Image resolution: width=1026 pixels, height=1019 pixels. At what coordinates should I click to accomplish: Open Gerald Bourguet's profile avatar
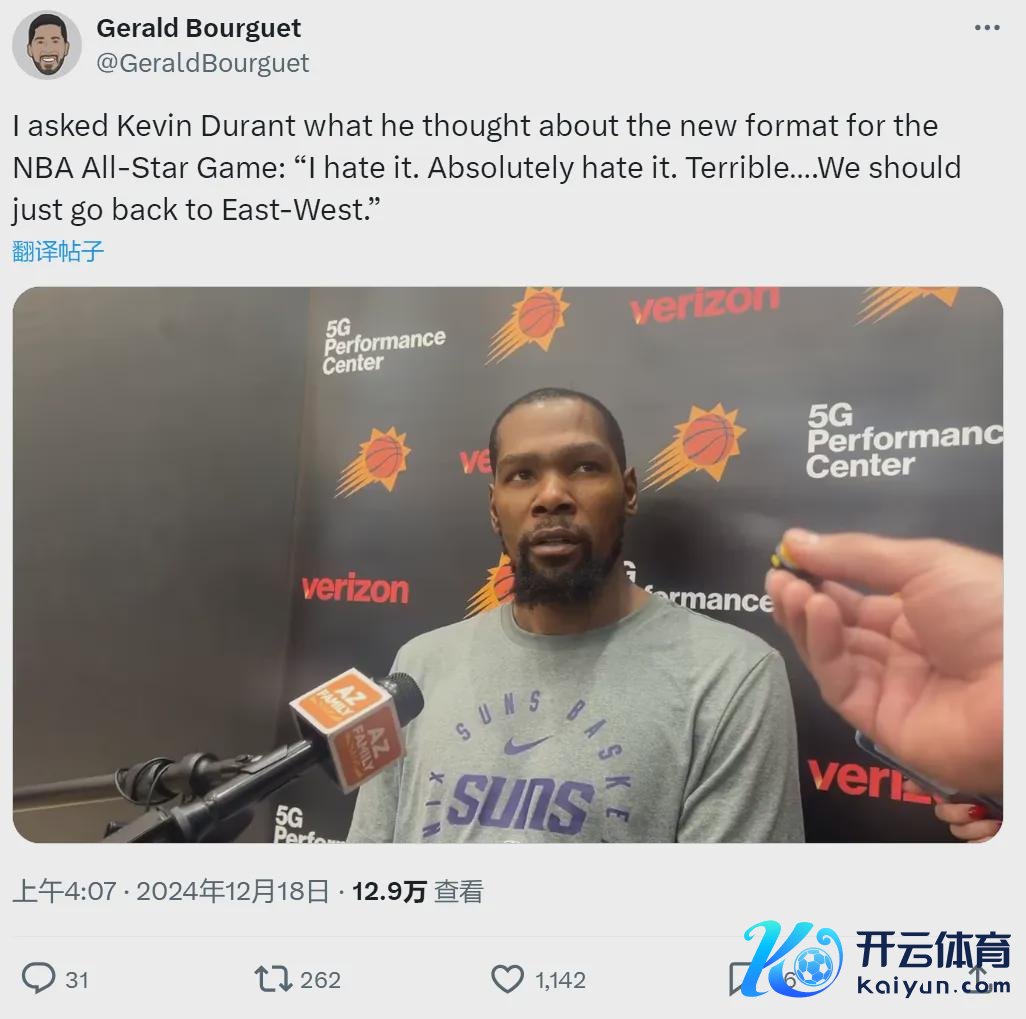46,45
